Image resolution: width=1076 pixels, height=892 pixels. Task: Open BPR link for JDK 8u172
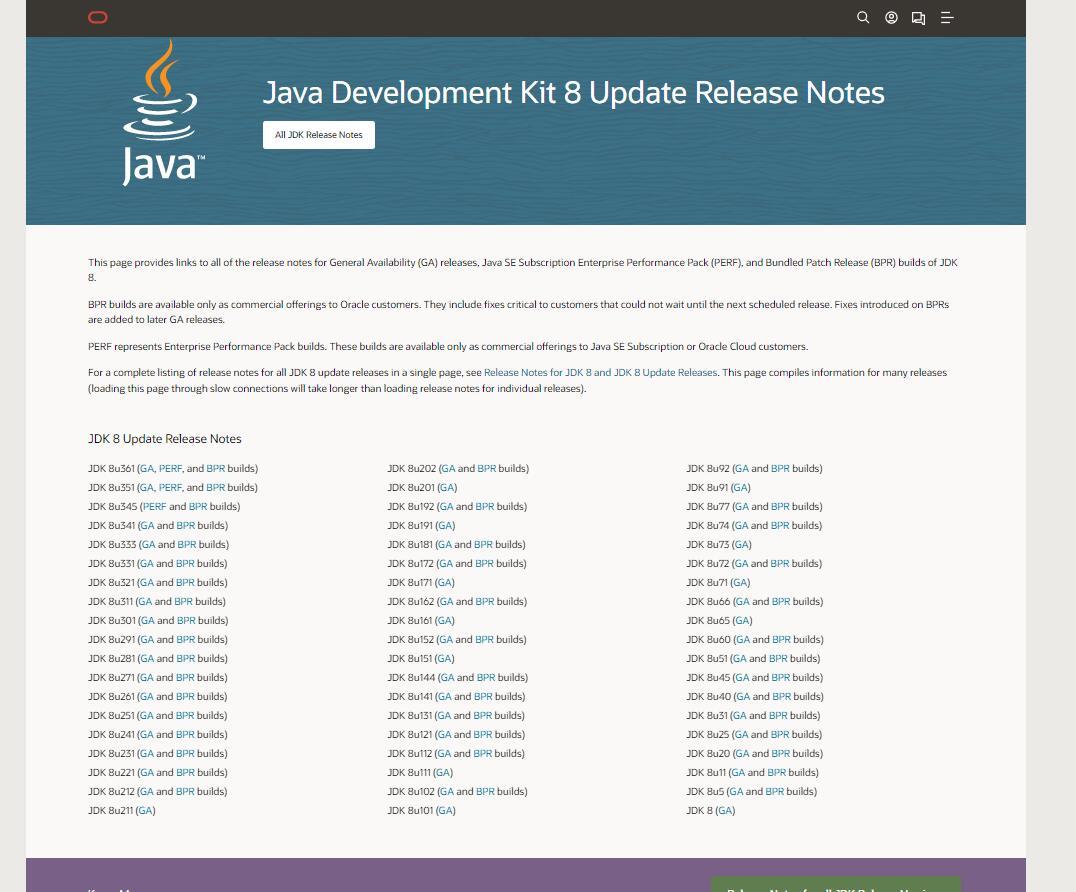484,564
